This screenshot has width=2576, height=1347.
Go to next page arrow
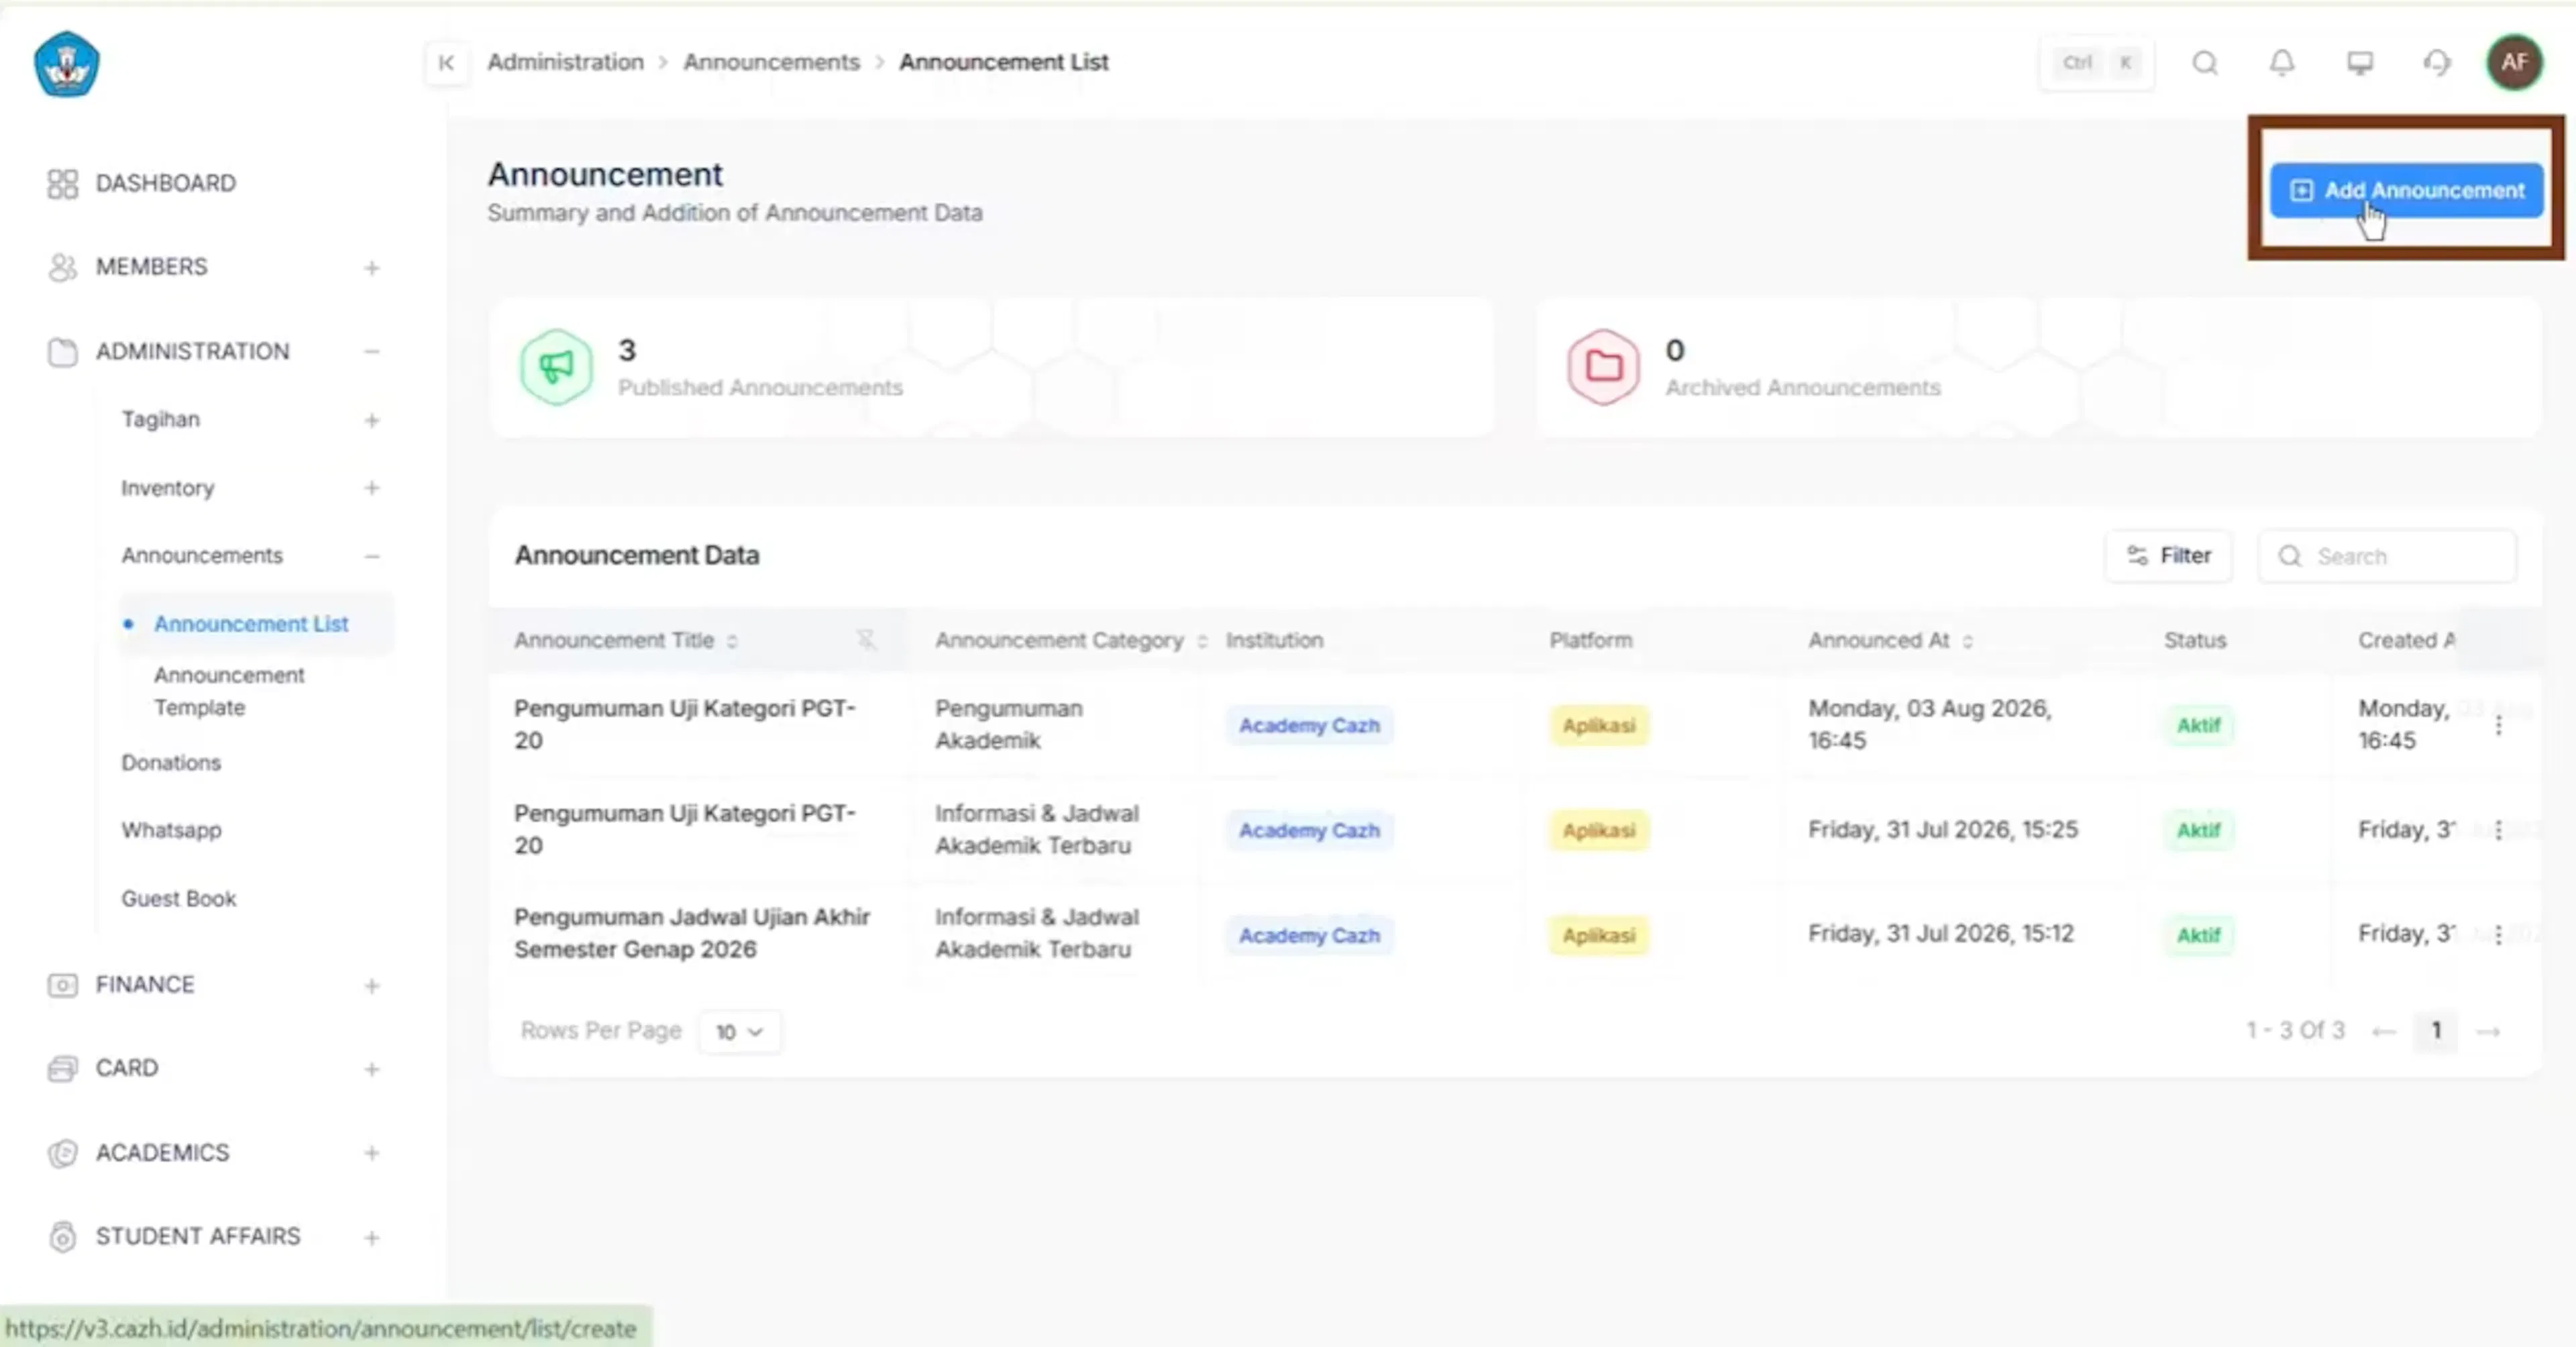2488,1031
